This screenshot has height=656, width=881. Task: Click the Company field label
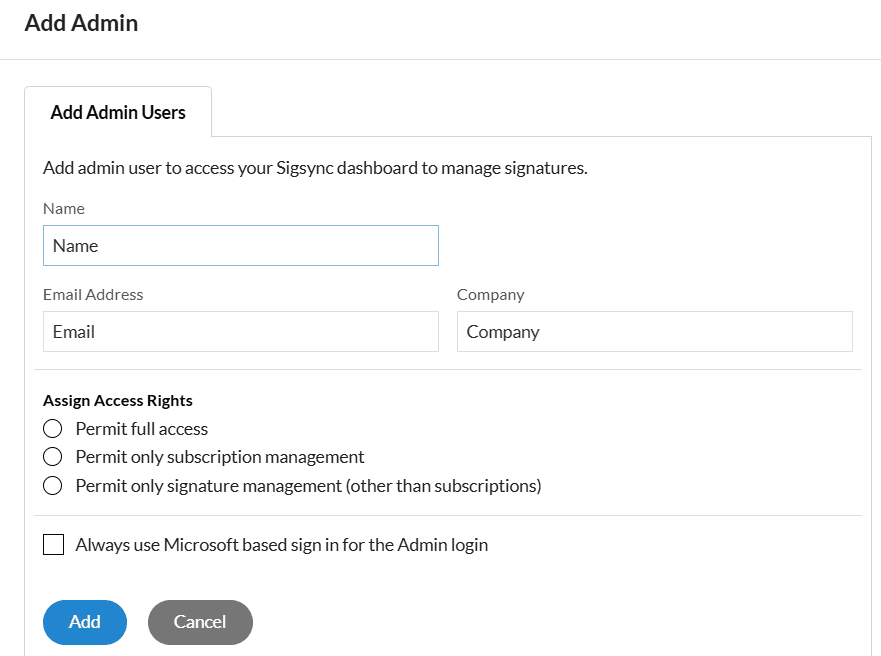point(490,295)
